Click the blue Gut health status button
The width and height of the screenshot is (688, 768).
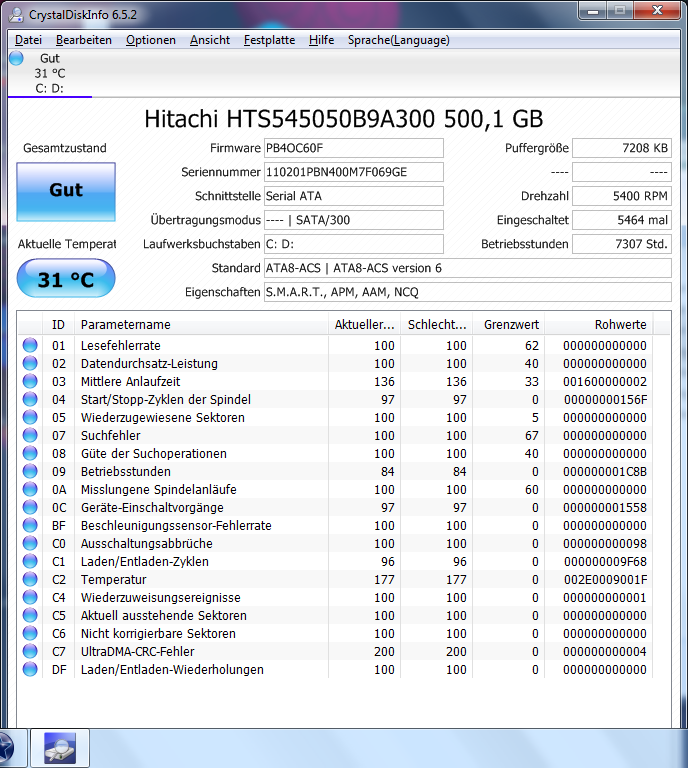pos(66,192)
